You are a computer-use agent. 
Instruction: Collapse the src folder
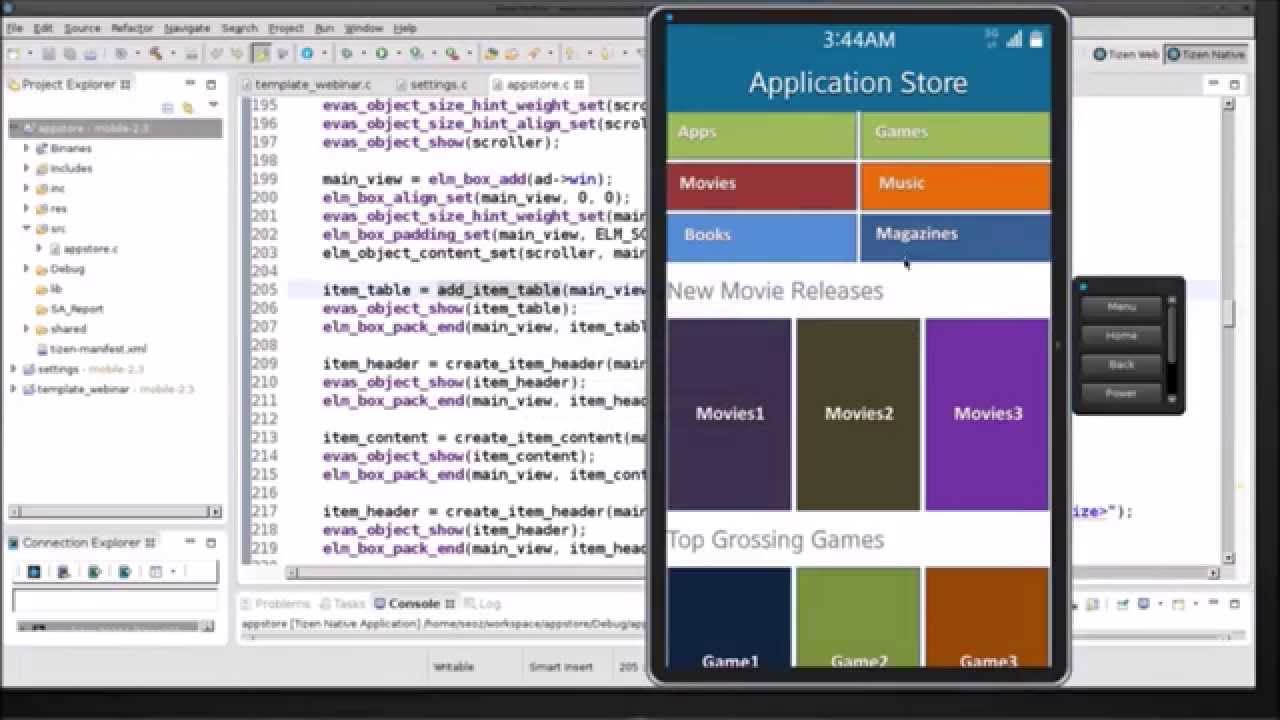tap(27, 228)
